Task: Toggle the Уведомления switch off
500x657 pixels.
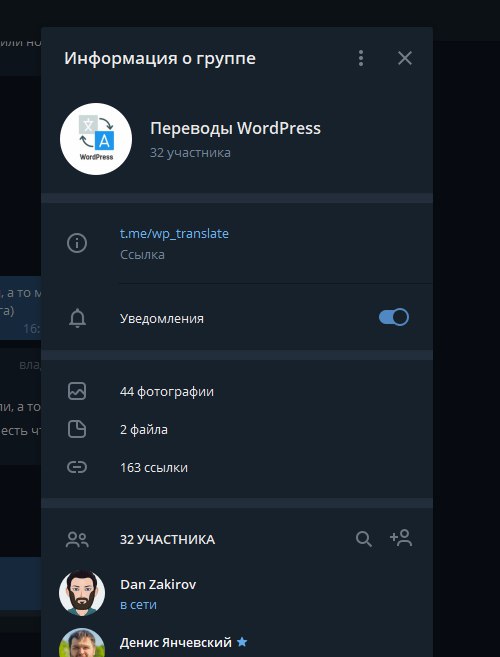Action: click(394, 317)
